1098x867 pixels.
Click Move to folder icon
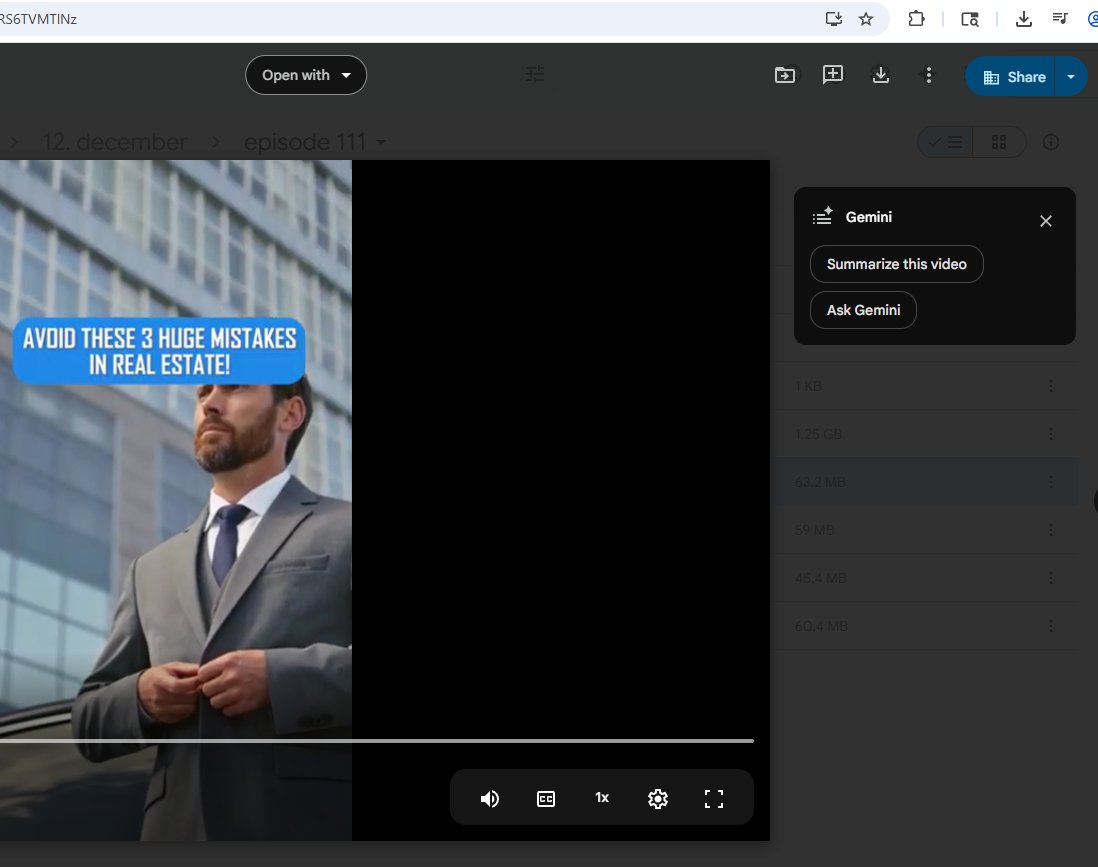785,75
